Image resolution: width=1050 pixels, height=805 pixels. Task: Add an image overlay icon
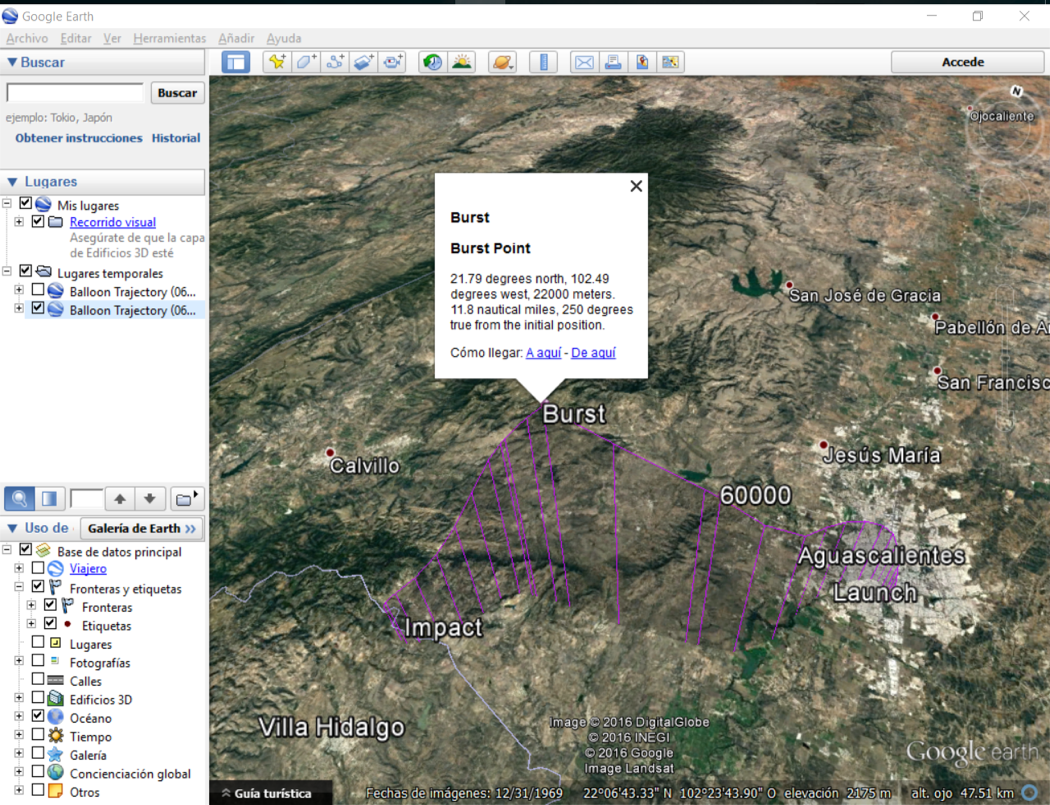(364, 62)
